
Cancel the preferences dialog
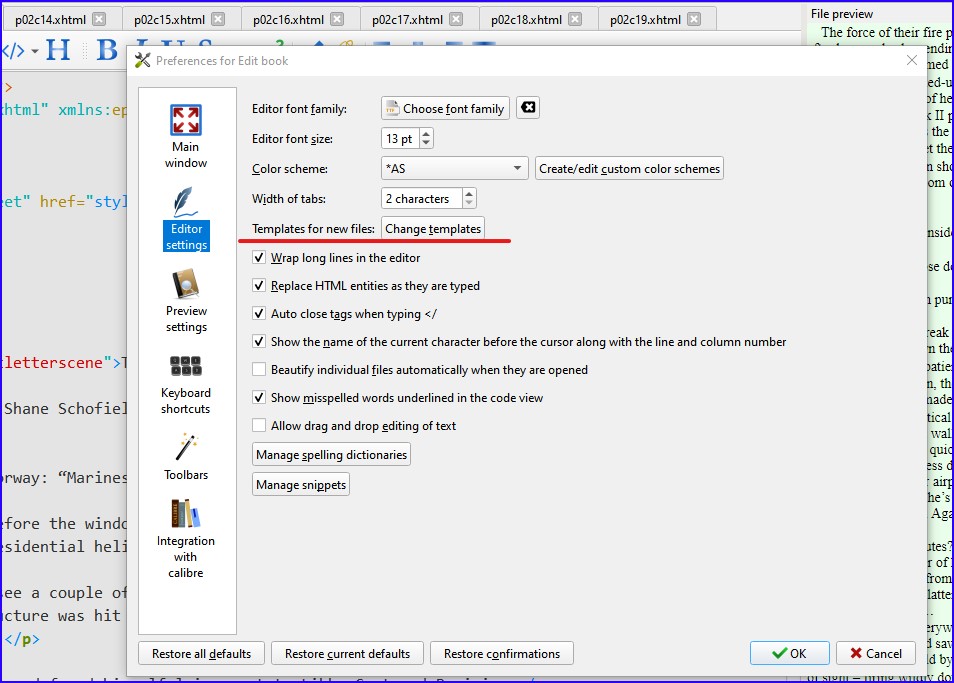pos(876,653)
